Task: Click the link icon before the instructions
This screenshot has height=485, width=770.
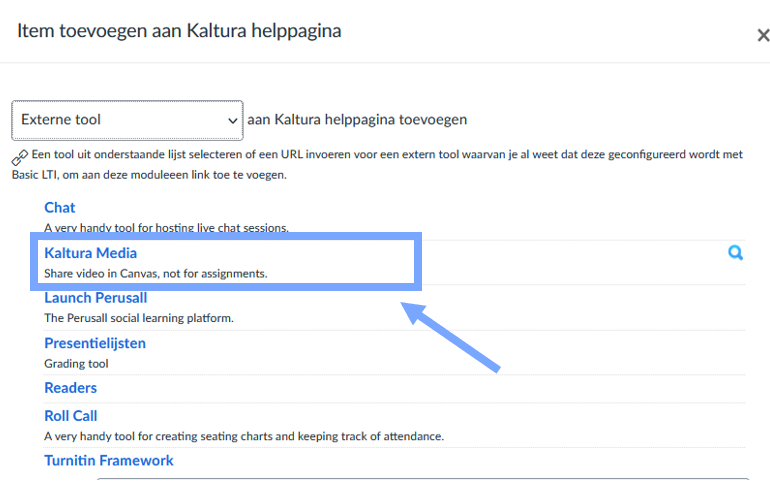Action: (20, 157)
